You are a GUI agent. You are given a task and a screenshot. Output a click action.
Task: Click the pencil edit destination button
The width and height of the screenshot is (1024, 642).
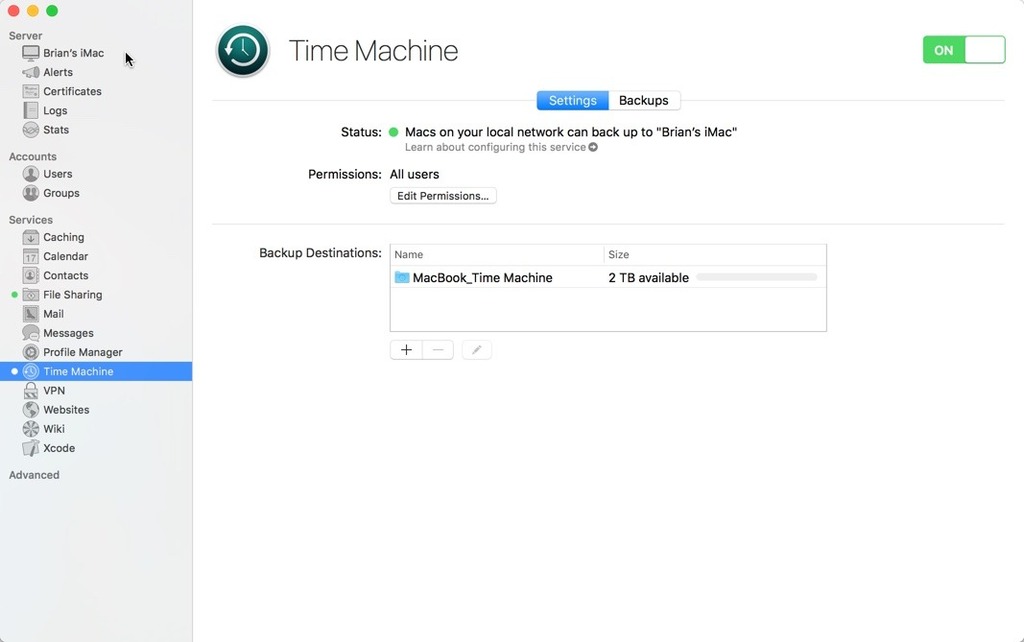(477, 350)
